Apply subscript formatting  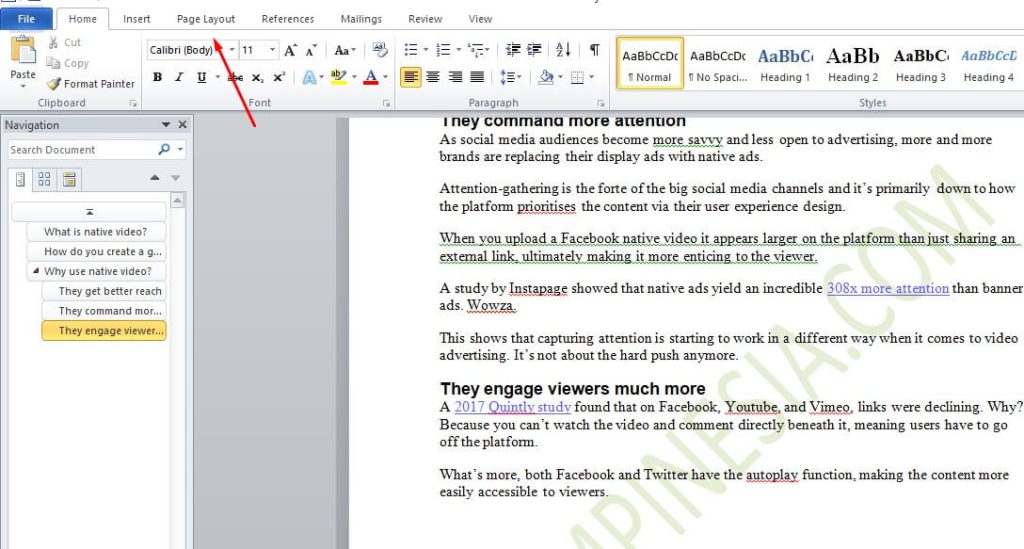point(258,78)
